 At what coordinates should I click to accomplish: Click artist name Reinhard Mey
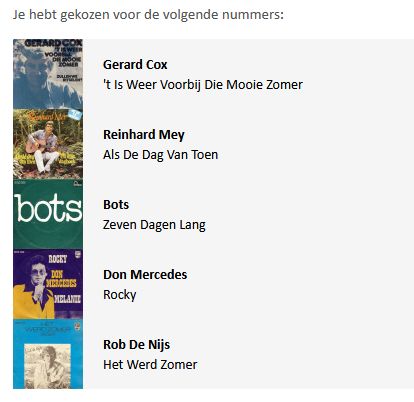(144, 135)
